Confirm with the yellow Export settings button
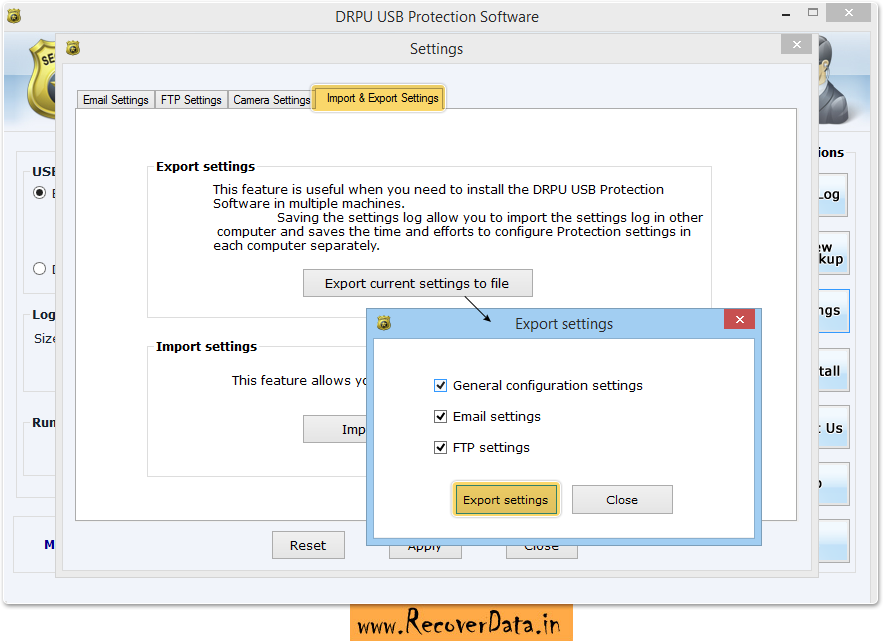 [506, 500]
